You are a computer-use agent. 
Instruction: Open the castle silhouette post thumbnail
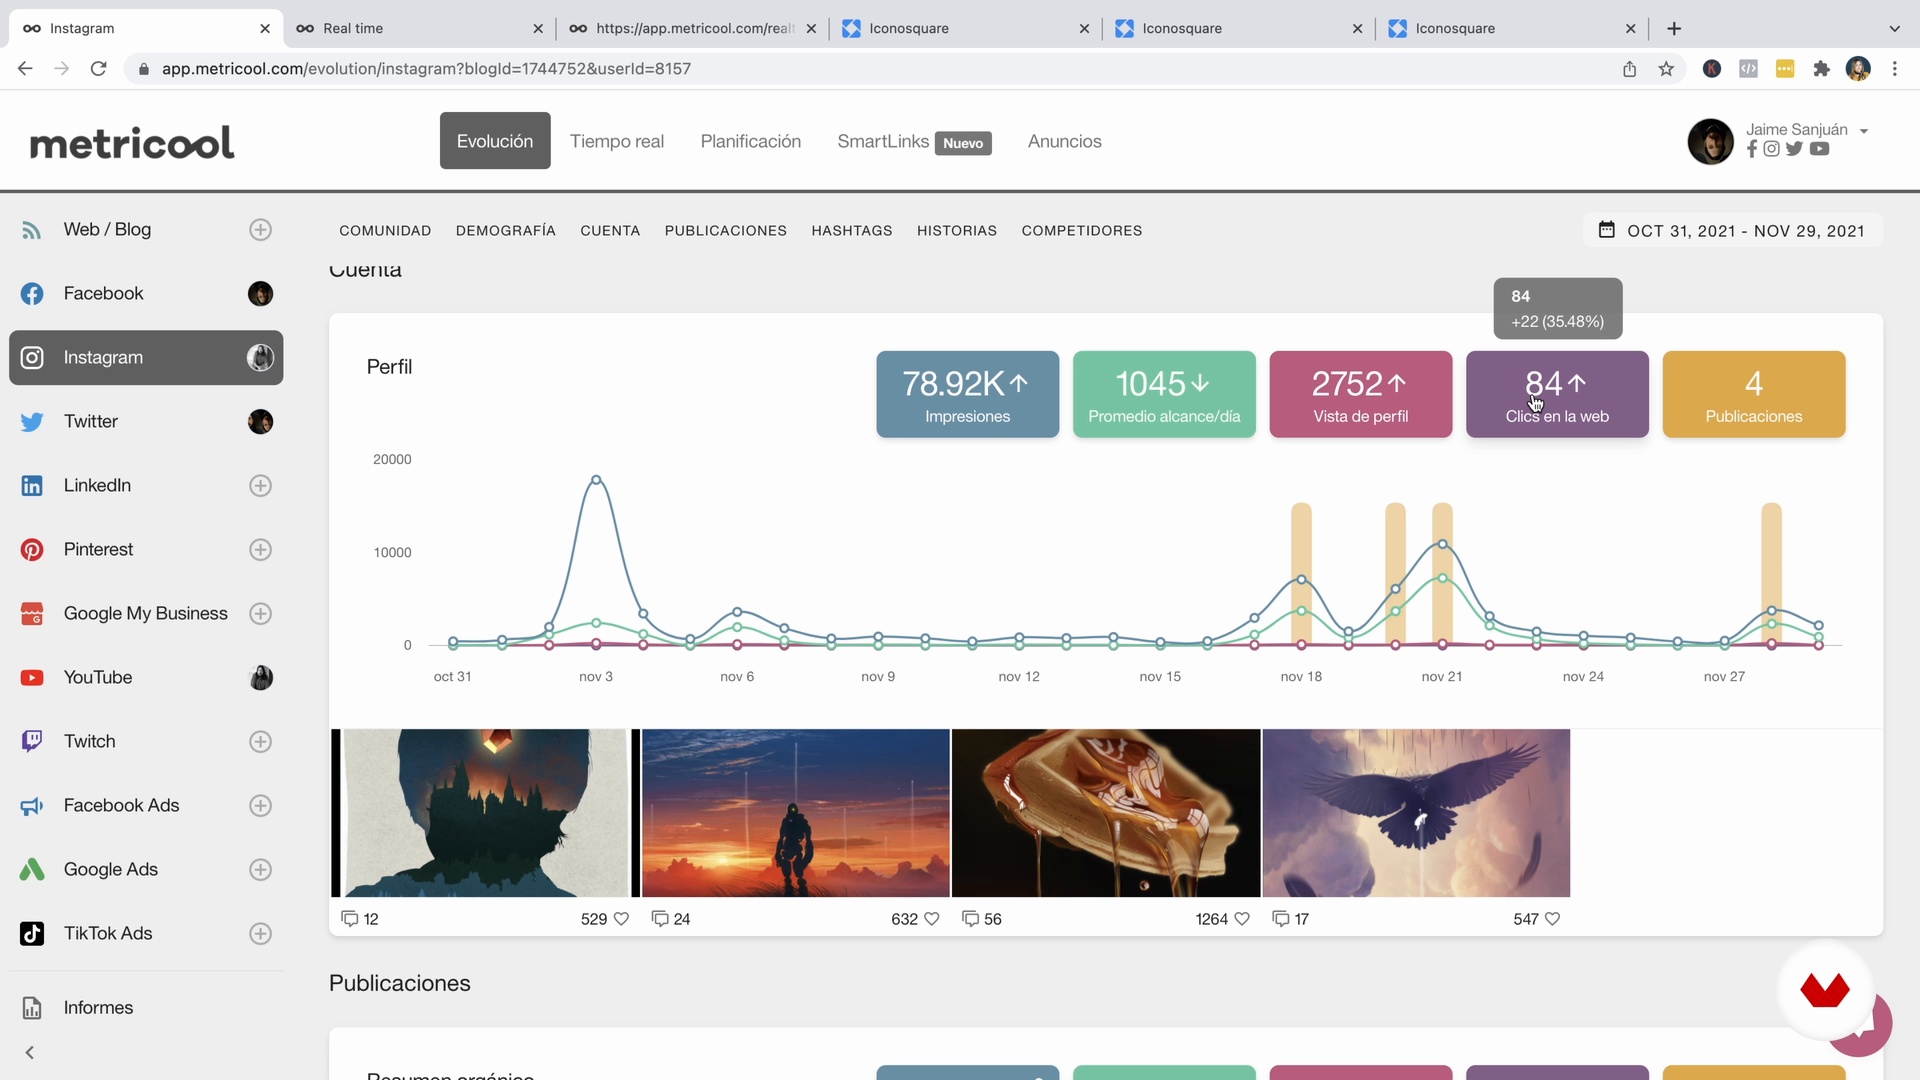pyautogui.click(x=485, y=813)
